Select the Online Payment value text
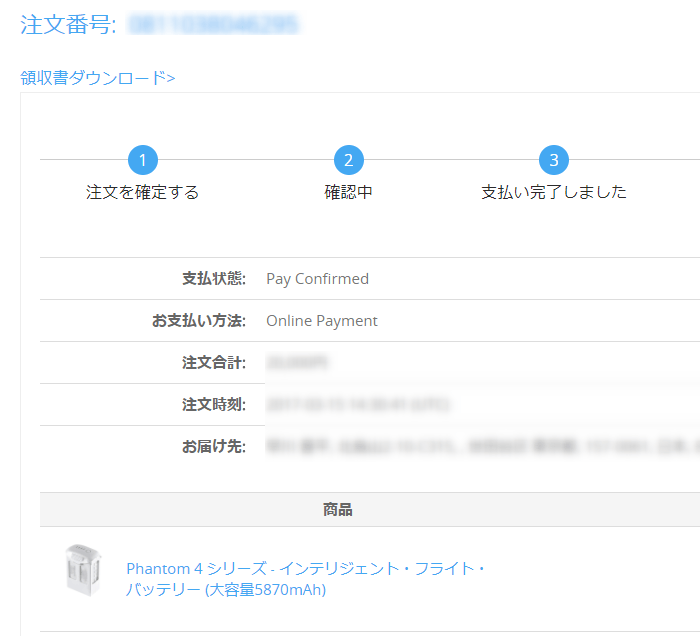This screenshot has width=700, height=636. 322,321
